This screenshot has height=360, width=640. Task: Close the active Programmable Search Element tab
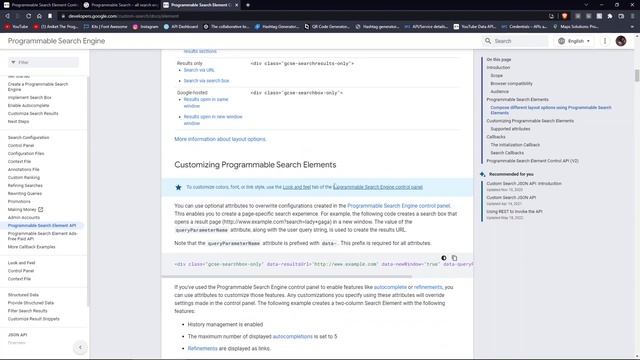[x=236, y=5]
